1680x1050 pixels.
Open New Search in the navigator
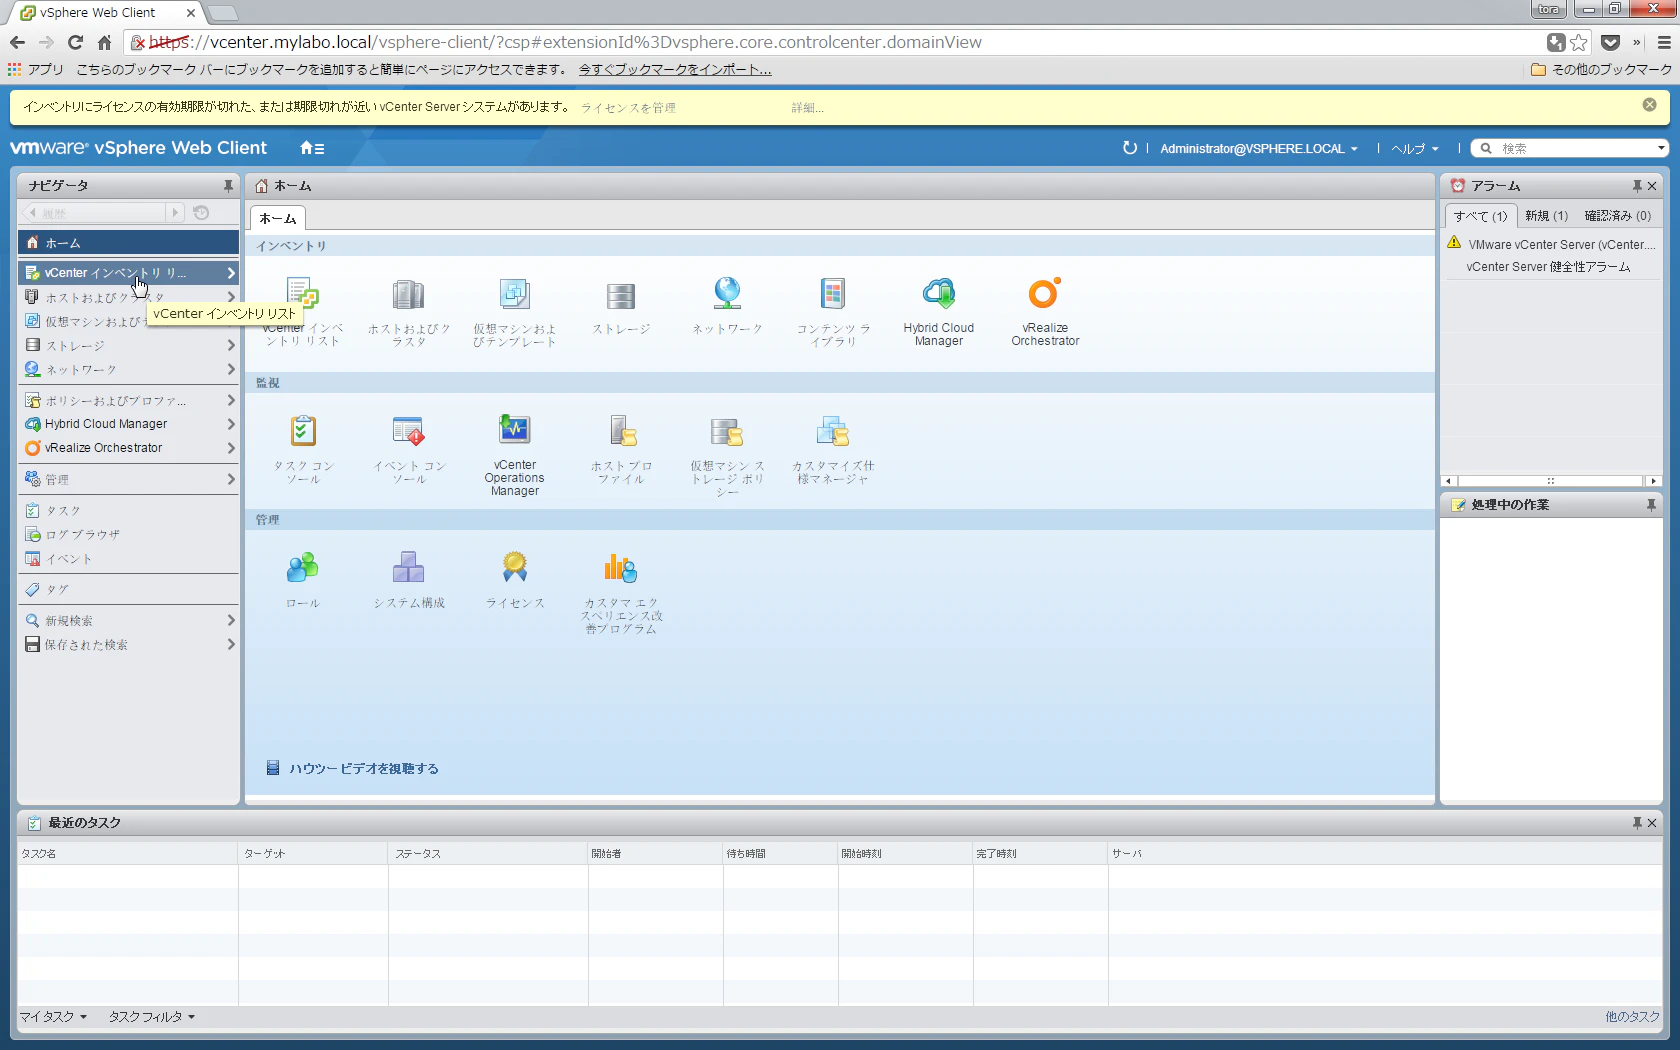(128, 621)
